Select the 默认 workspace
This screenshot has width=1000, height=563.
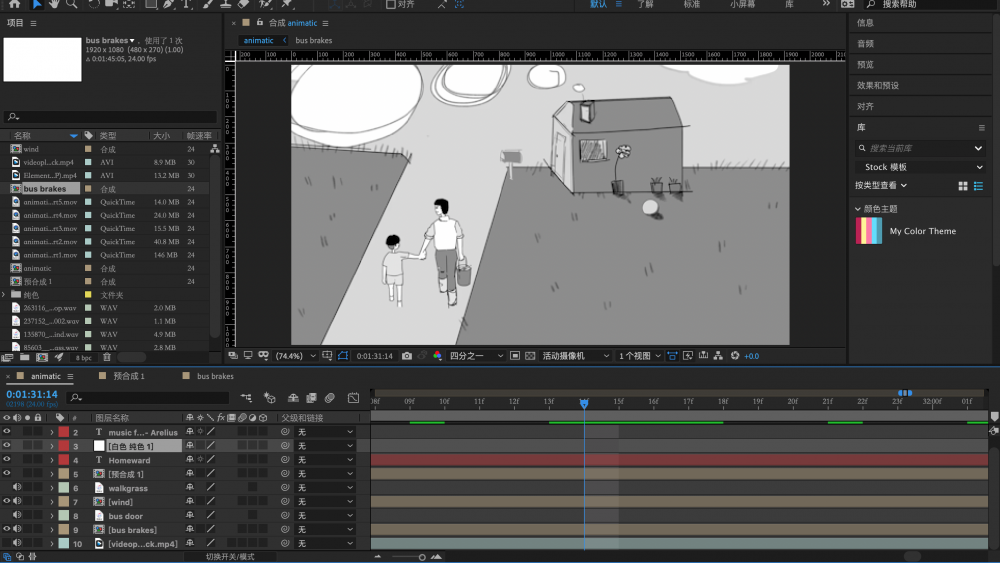[x=598, y=4]
